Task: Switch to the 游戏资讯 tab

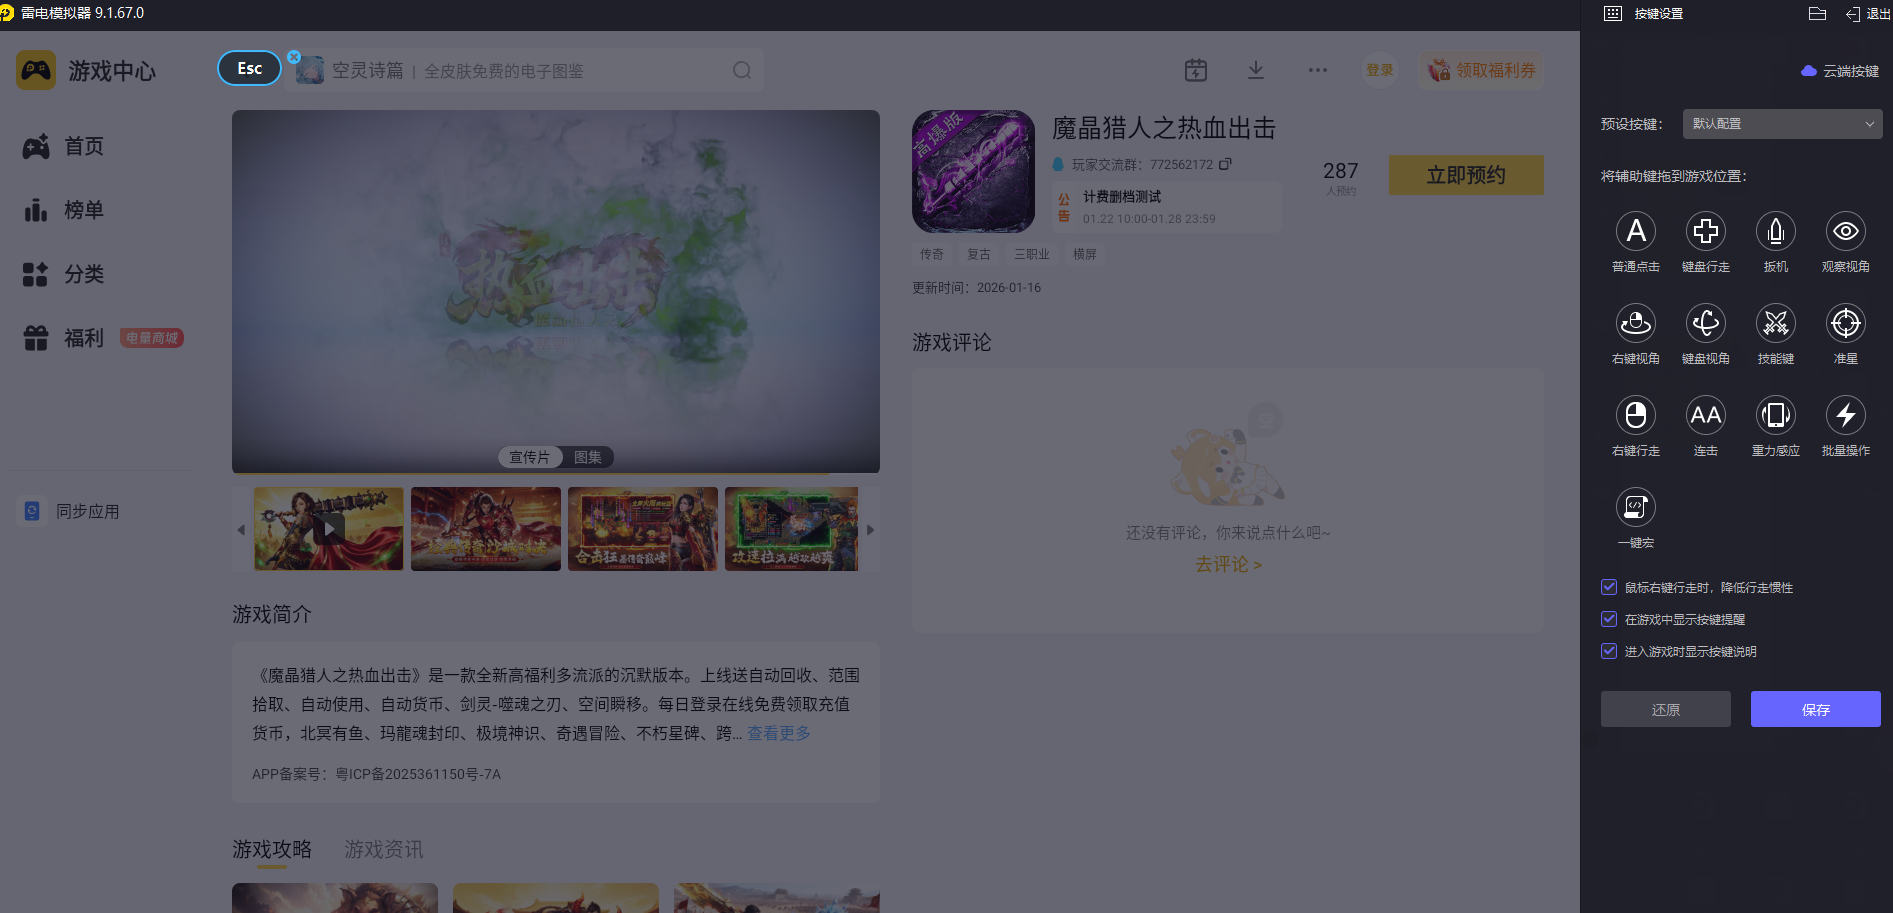Action: pyautogui.click(x=384, y=849)
